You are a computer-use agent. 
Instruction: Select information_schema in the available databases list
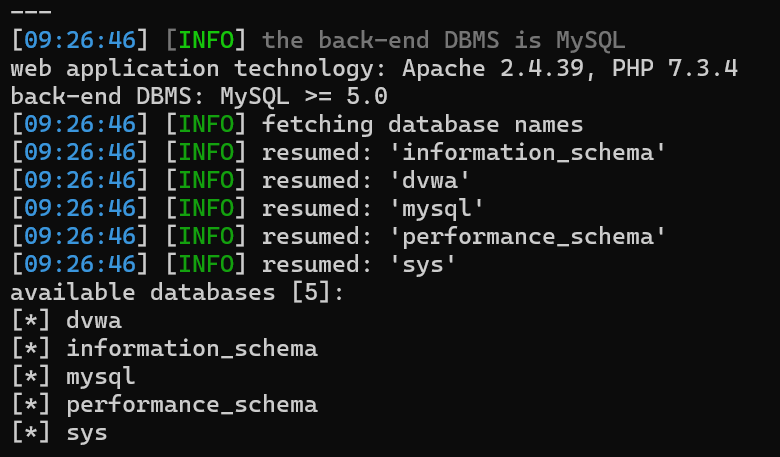coord(191,349)
